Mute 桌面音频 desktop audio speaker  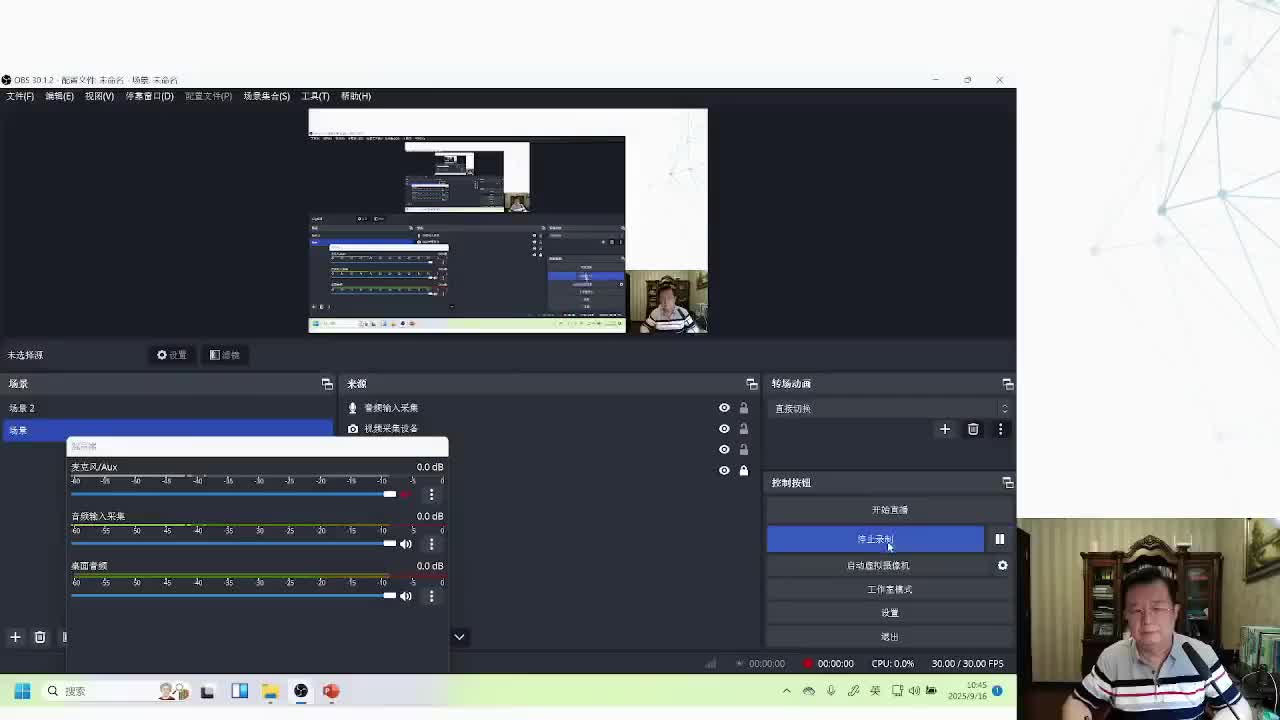406,596
